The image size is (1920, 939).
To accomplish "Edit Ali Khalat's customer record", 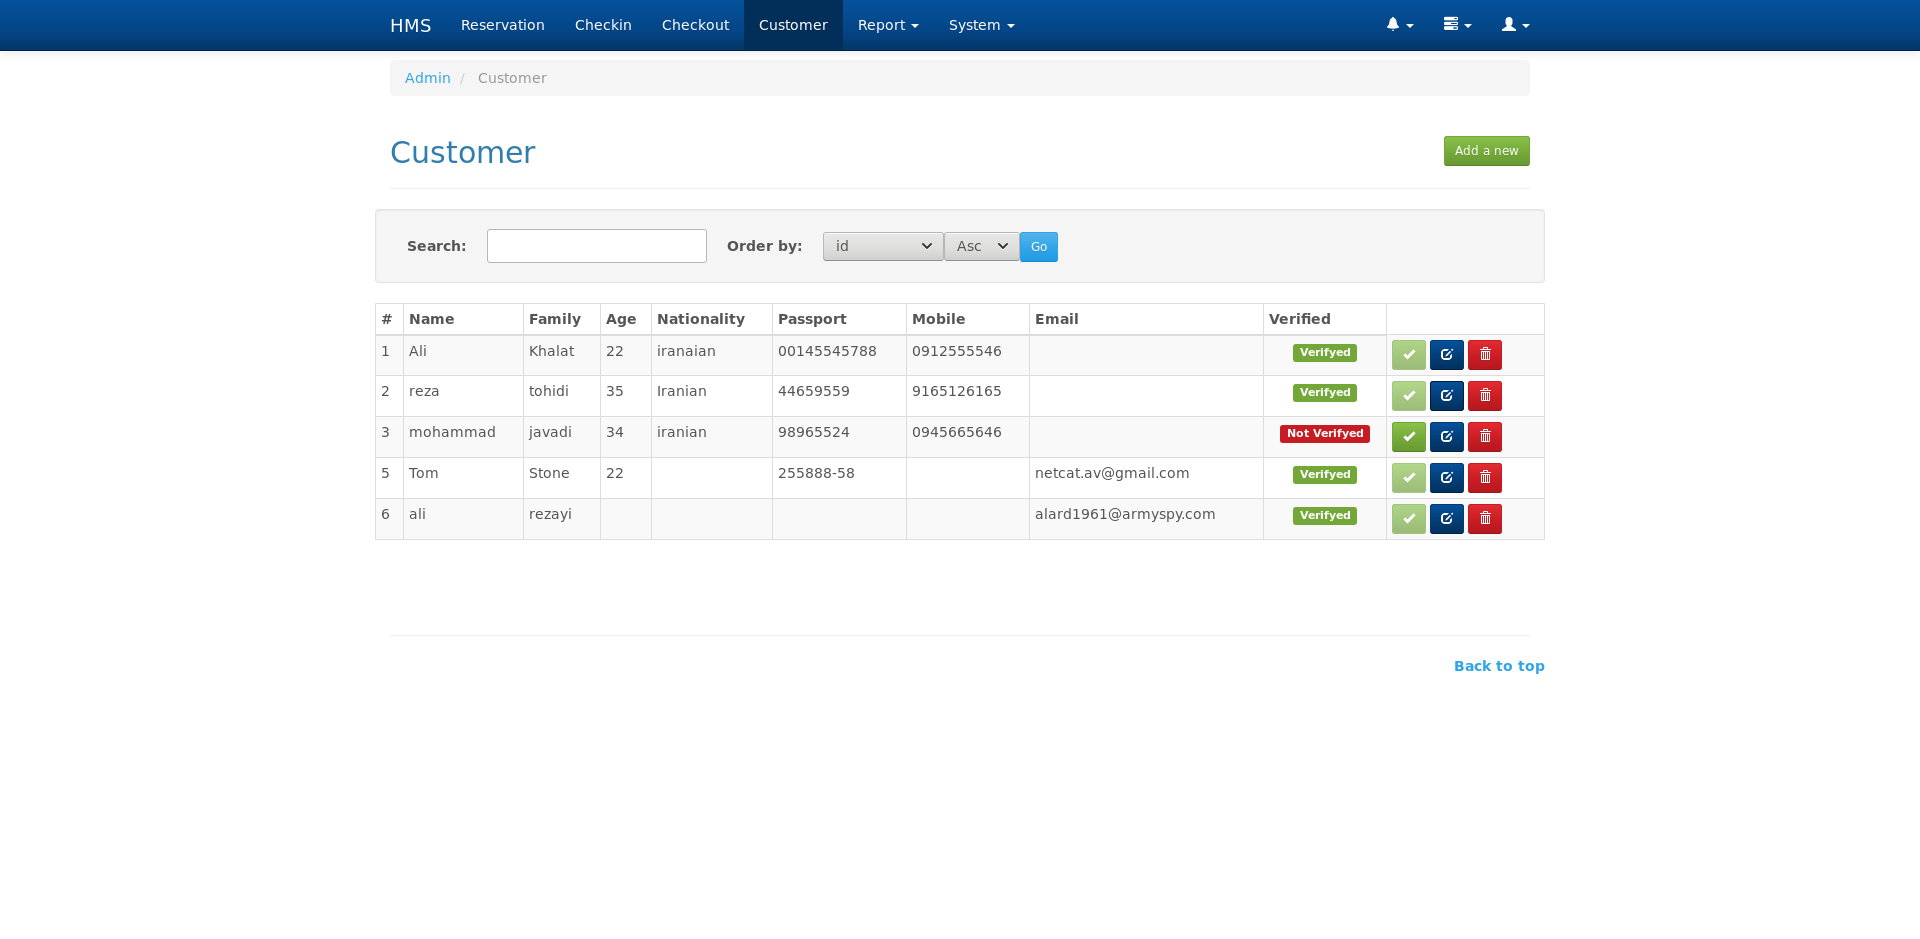I will [x=1446, y=354].
